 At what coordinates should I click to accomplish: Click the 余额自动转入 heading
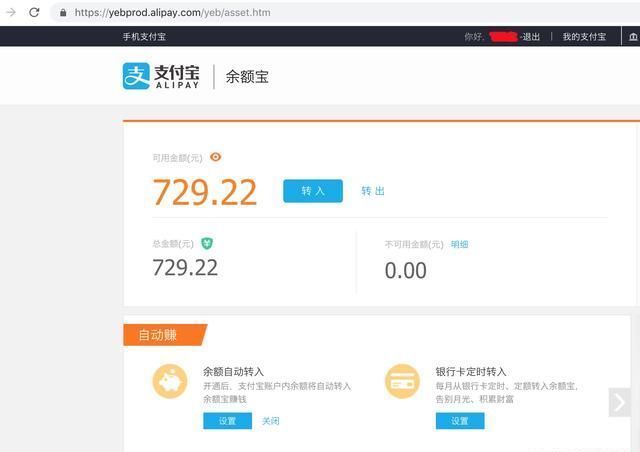233,372
